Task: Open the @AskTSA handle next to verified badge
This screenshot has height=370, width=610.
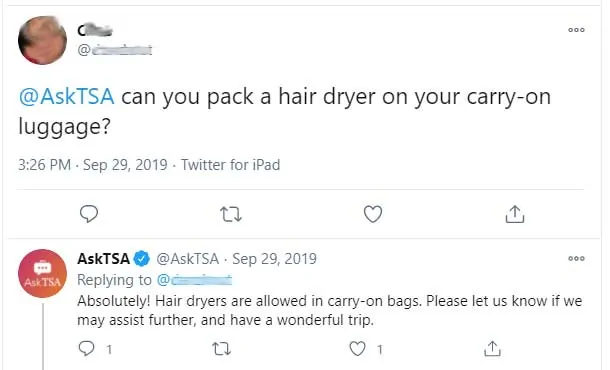Action: [x=188, y=259]
